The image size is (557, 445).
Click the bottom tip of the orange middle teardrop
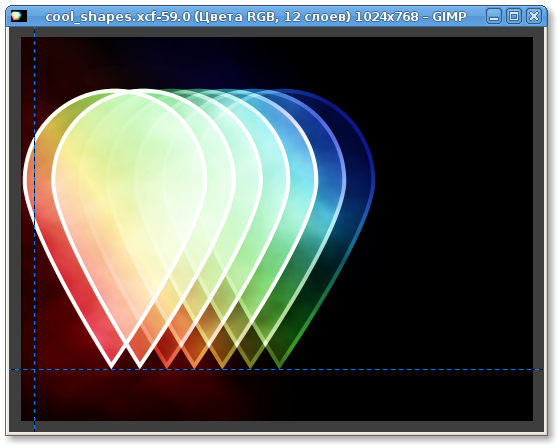(194, 367)
